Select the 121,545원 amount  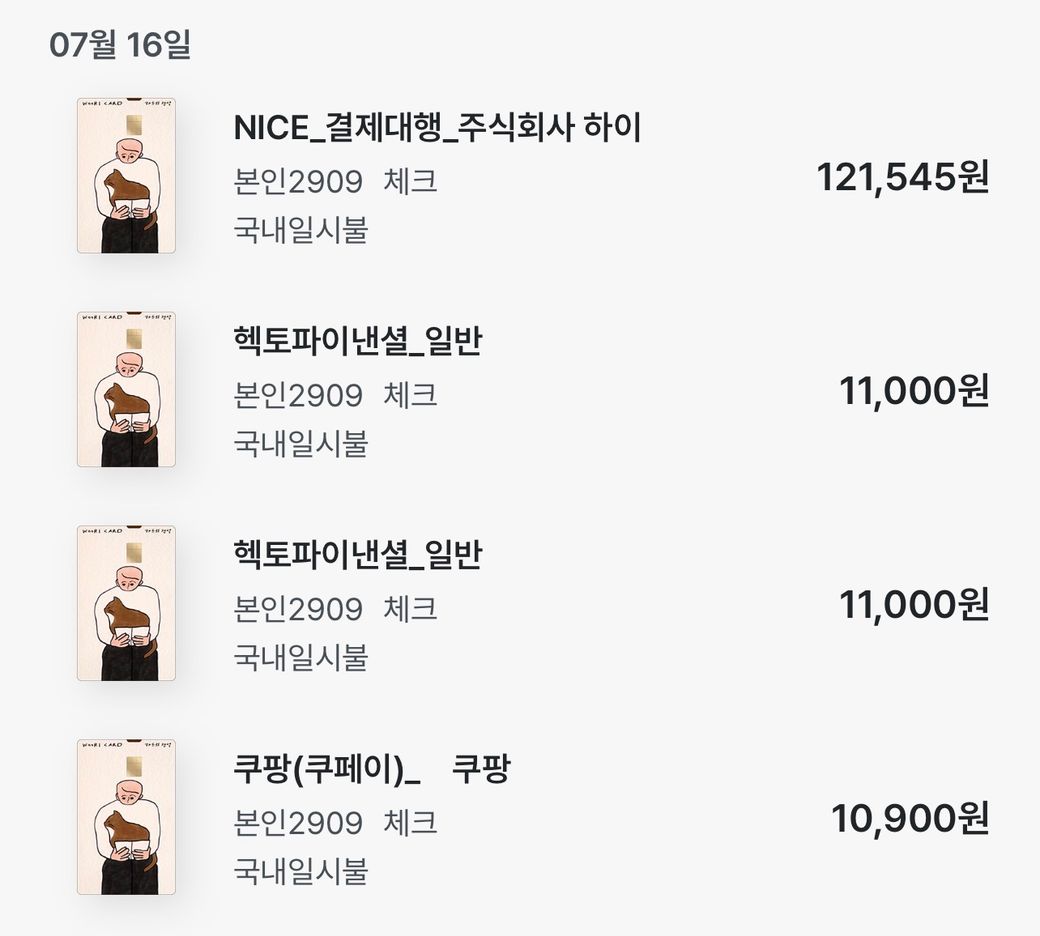(903, 177)
